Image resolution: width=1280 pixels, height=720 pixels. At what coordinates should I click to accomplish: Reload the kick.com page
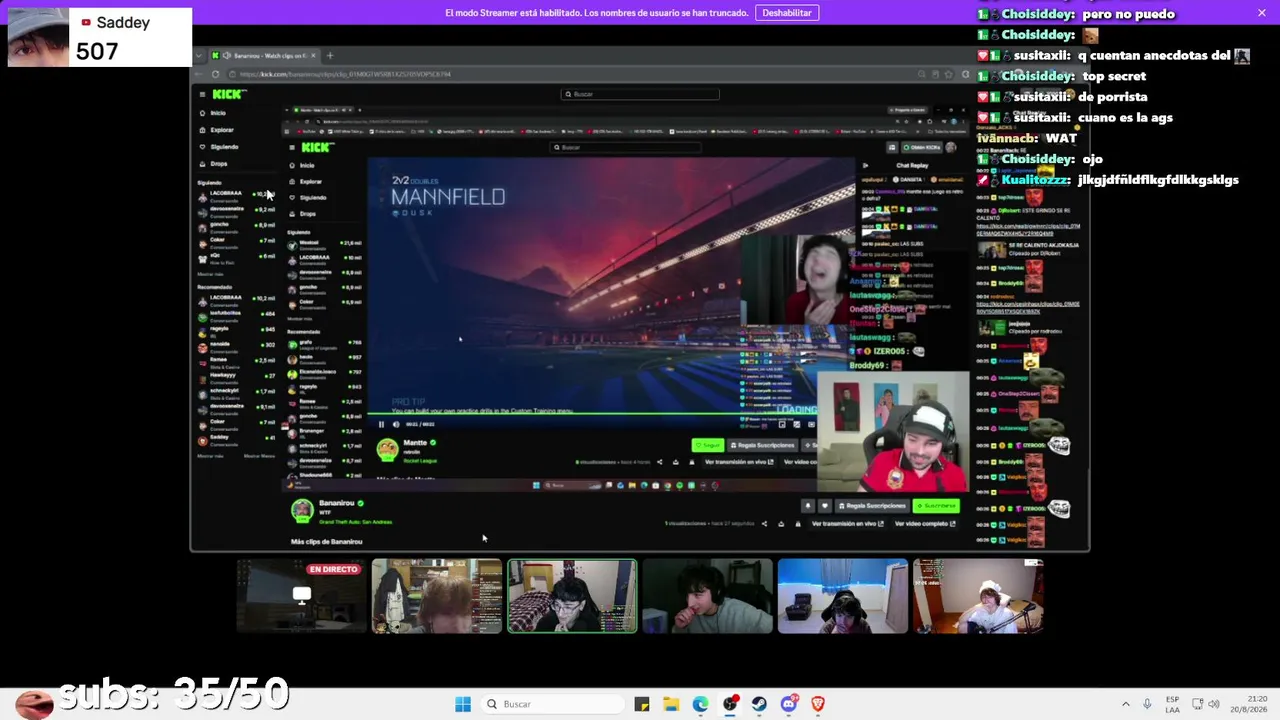[215, 74]
